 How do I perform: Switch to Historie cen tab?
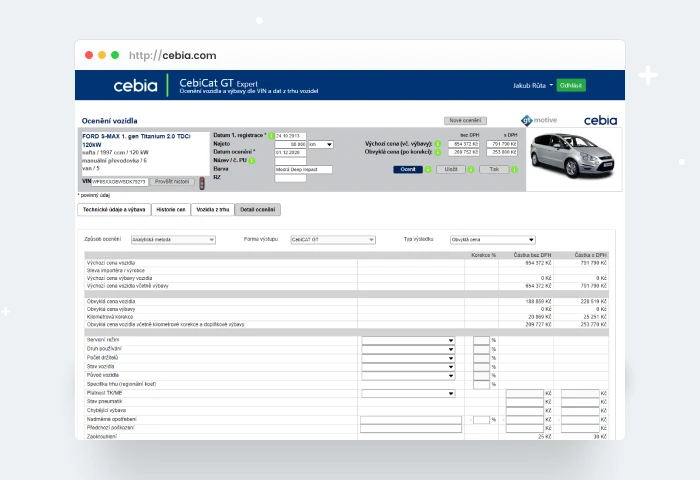pyautogui.click(x=171, y=209)
